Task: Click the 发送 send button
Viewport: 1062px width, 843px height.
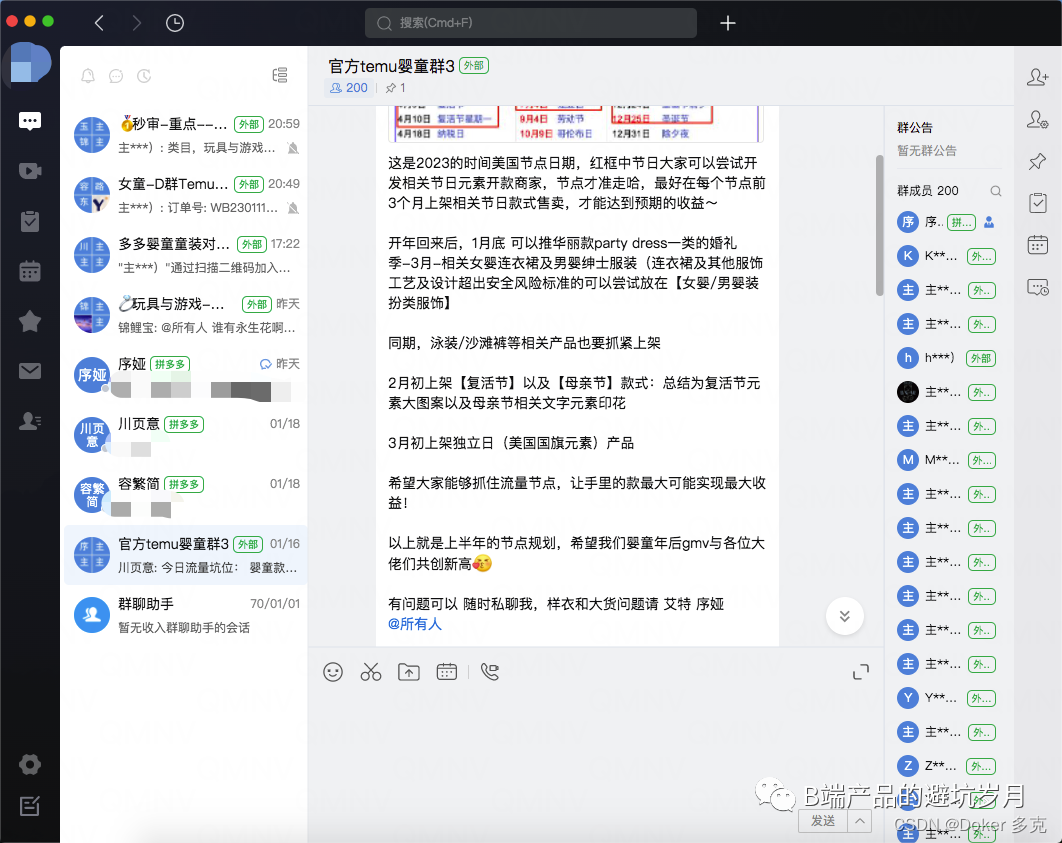Action: (x=823, y=821)
